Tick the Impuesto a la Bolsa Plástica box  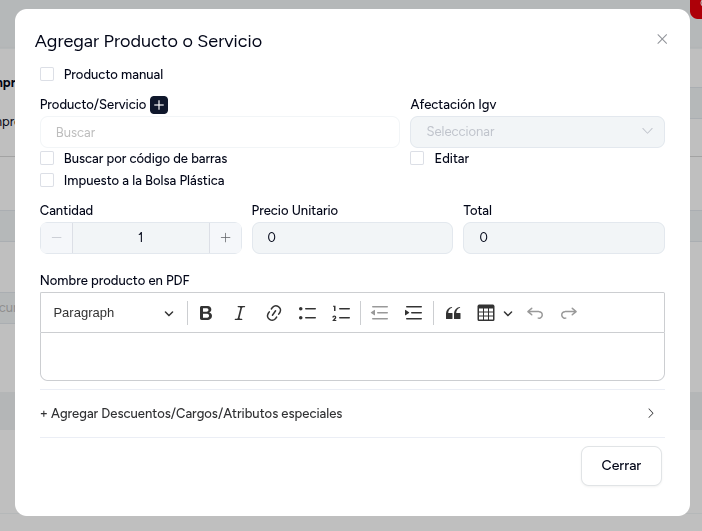[47, 180]
